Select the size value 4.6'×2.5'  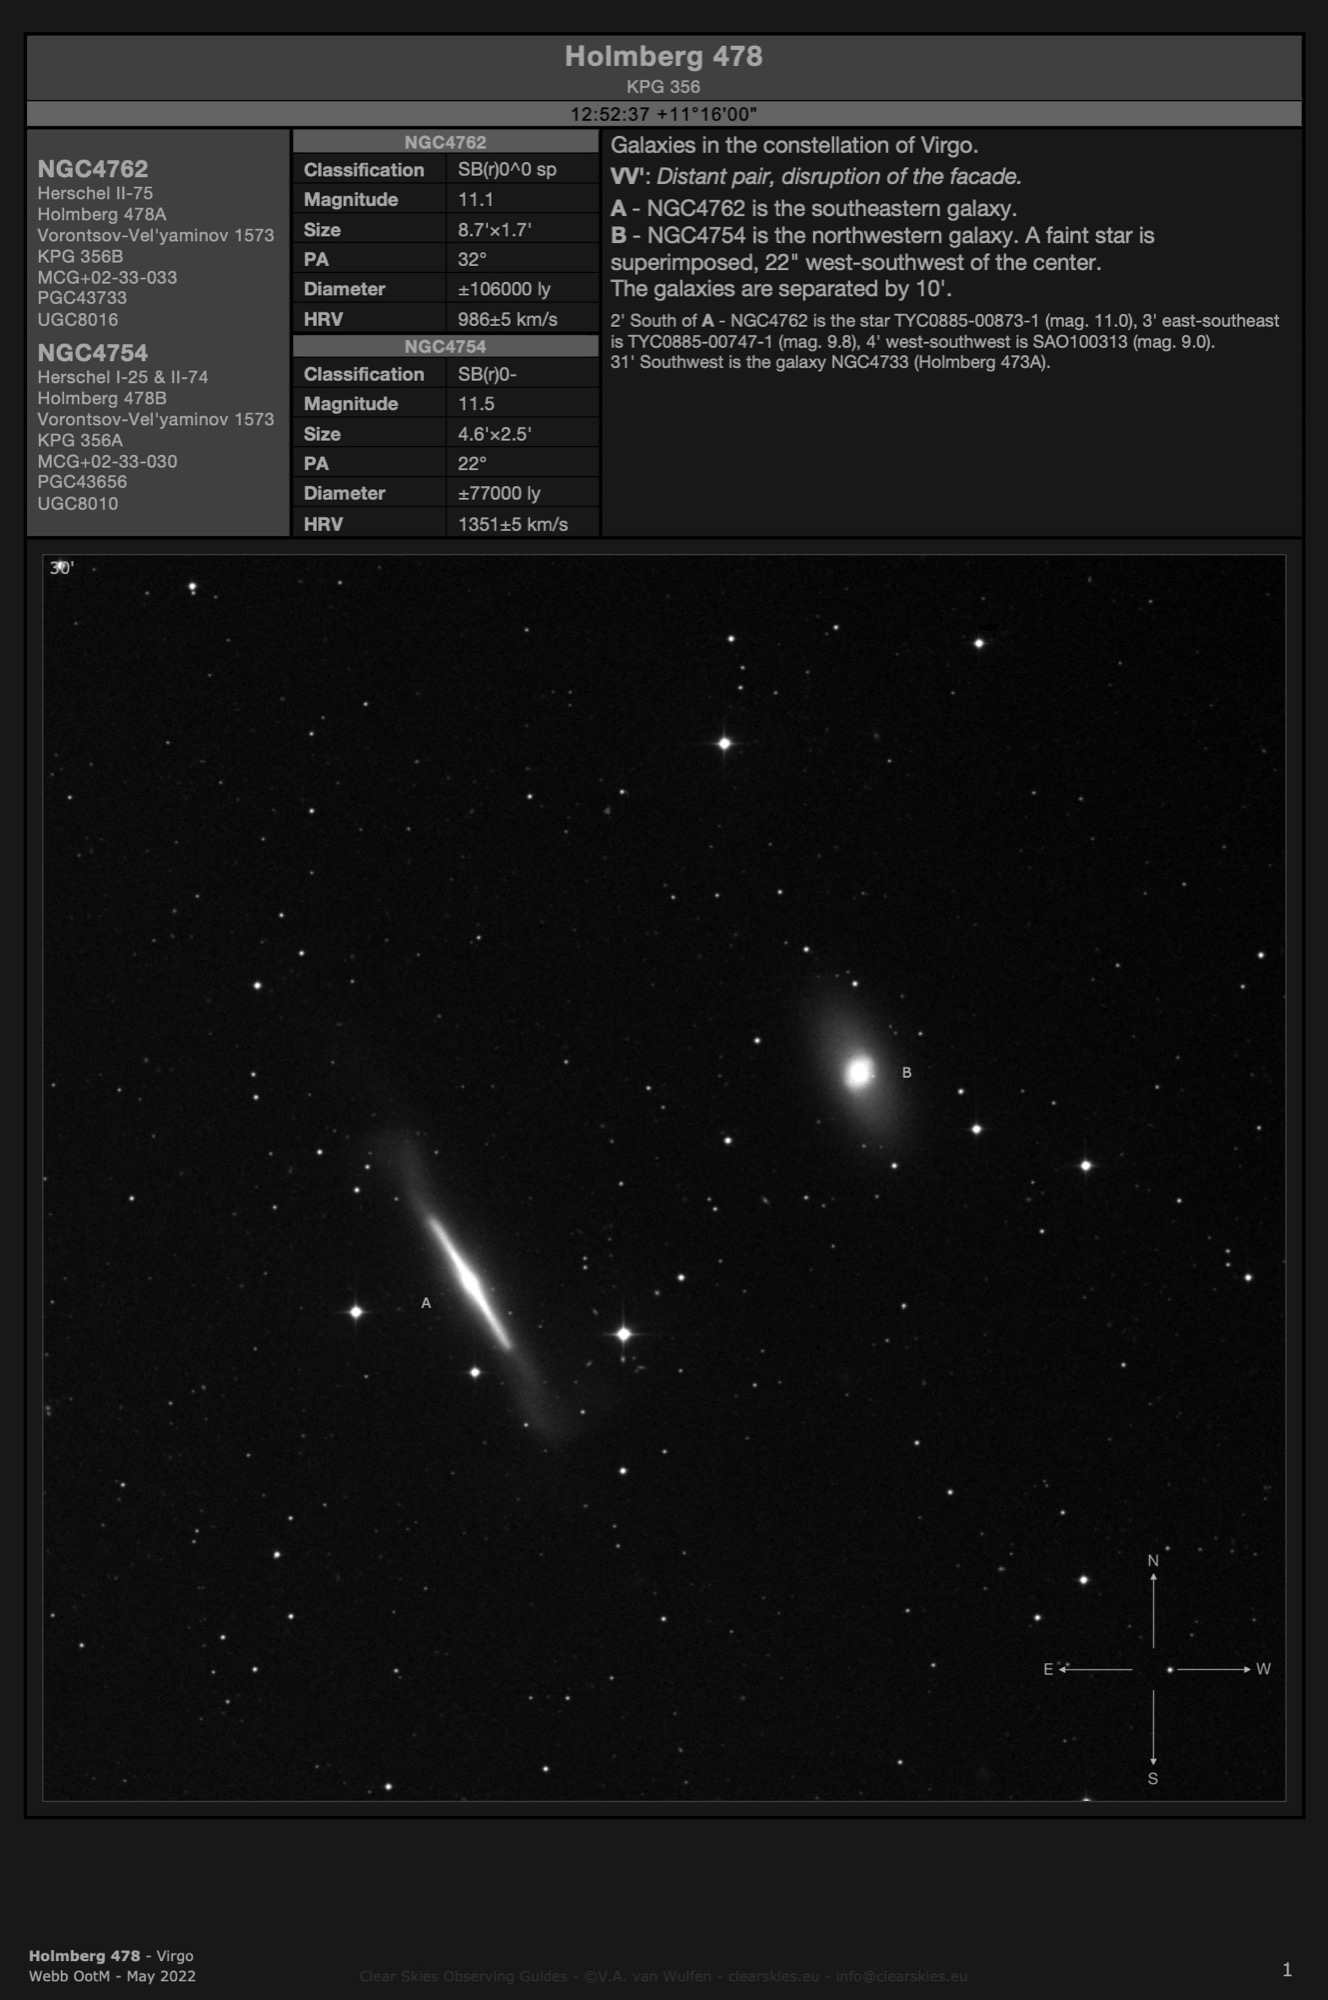494,433
